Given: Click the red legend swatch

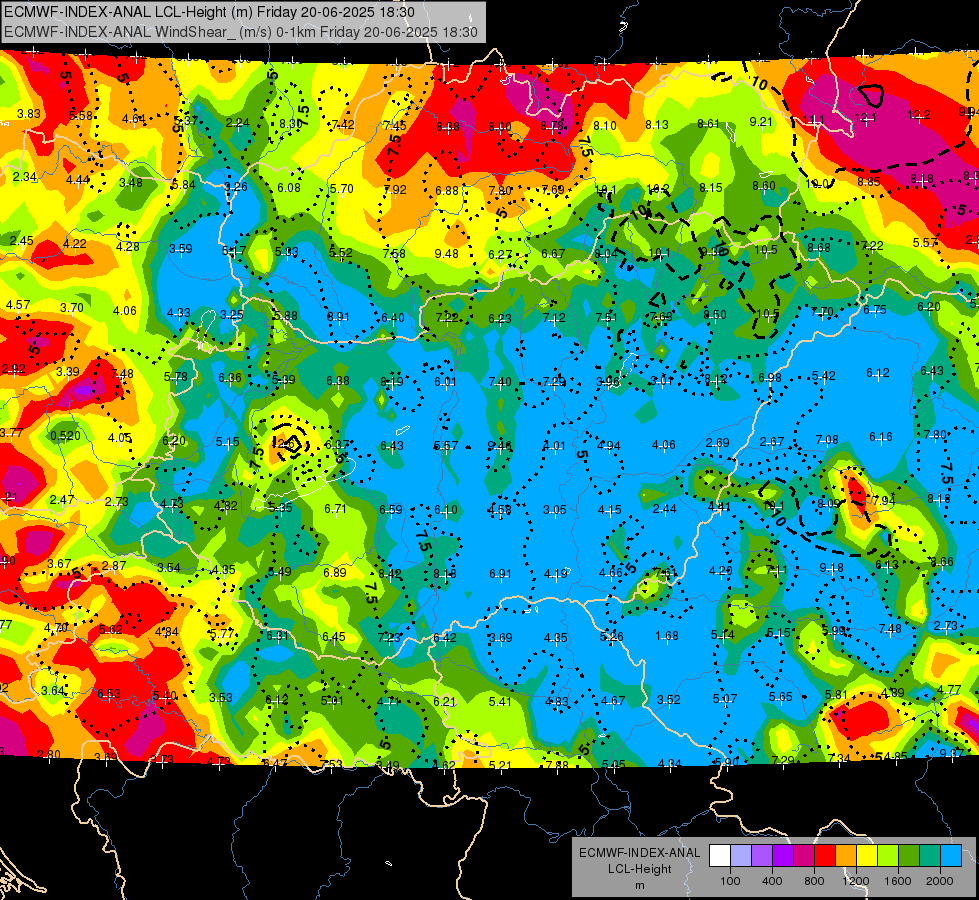Looking at the screenshot, I should click(825, 856).
